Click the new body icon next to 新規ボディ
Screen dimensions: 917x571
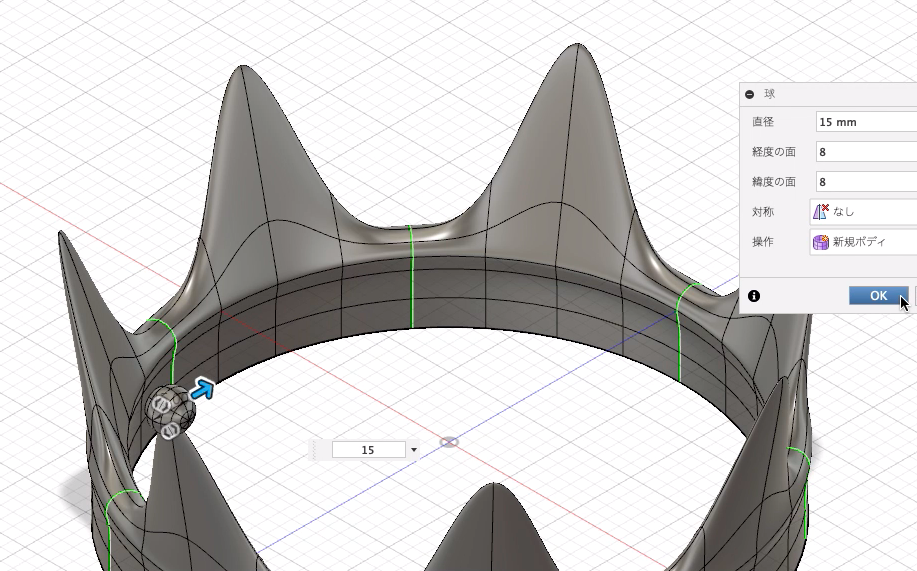[x=821, y=242]
